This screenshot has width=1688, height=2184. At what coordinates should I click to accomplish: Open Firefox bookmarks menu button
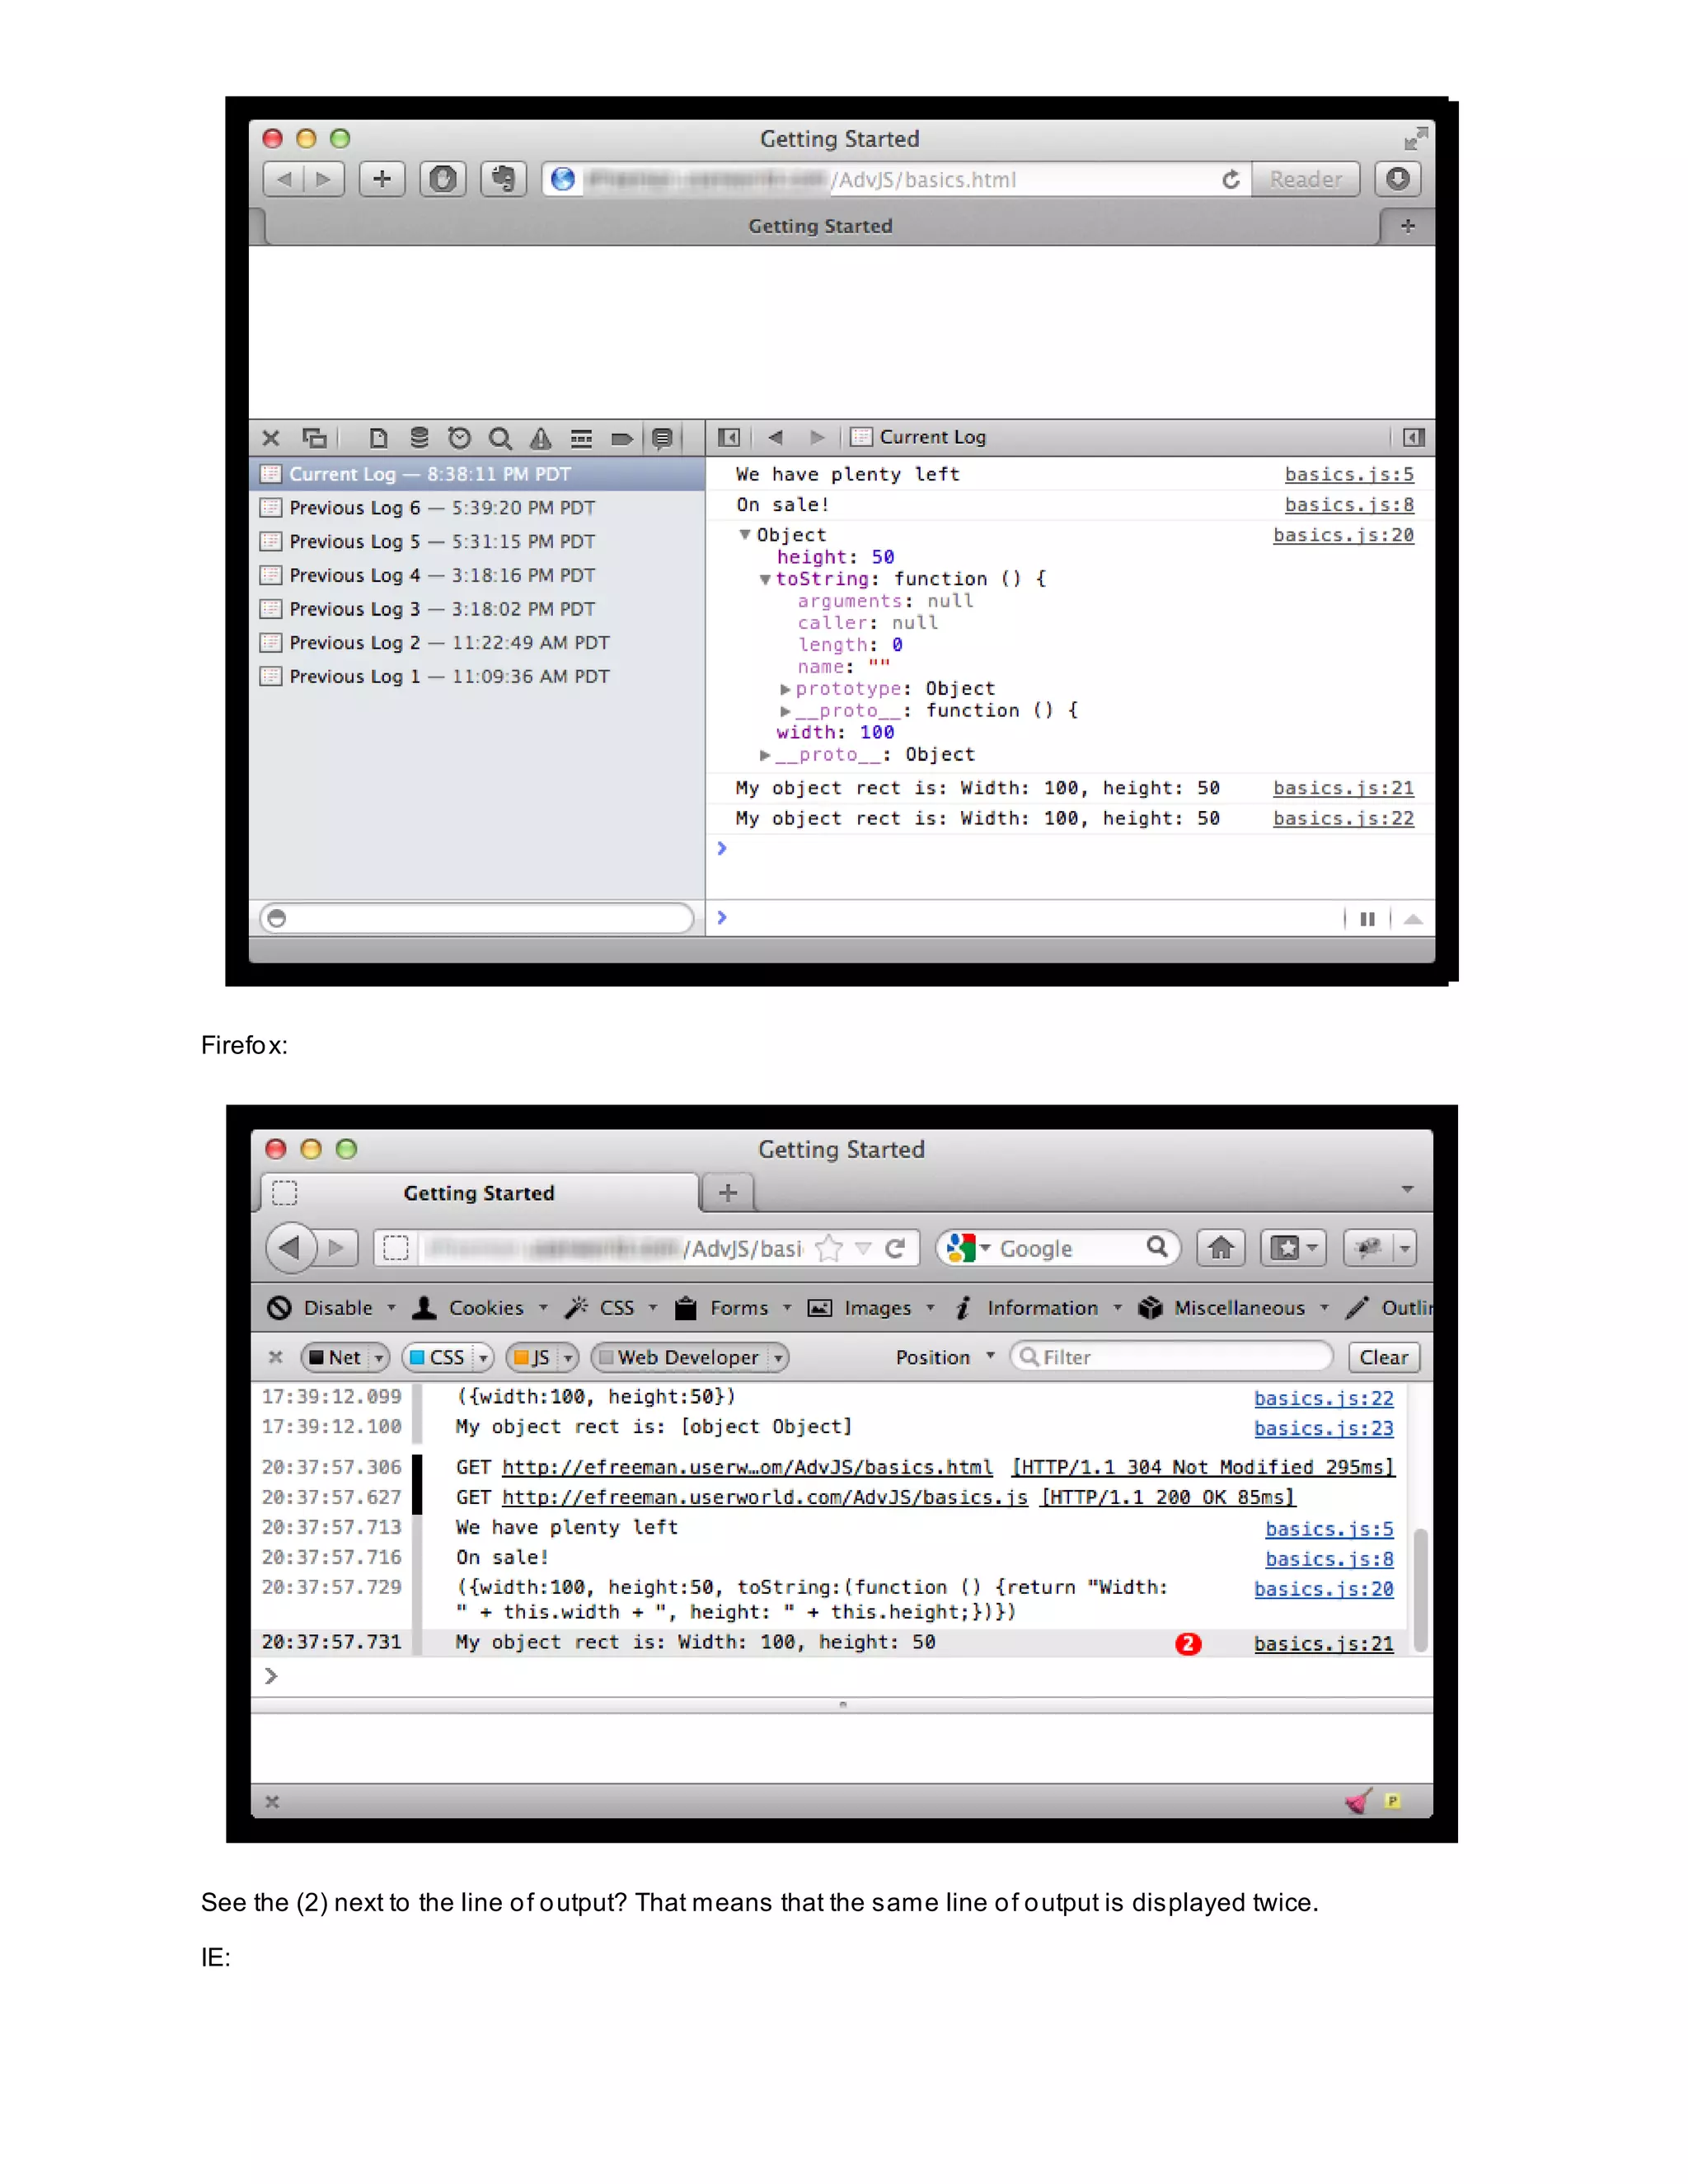[1294, 1248]
